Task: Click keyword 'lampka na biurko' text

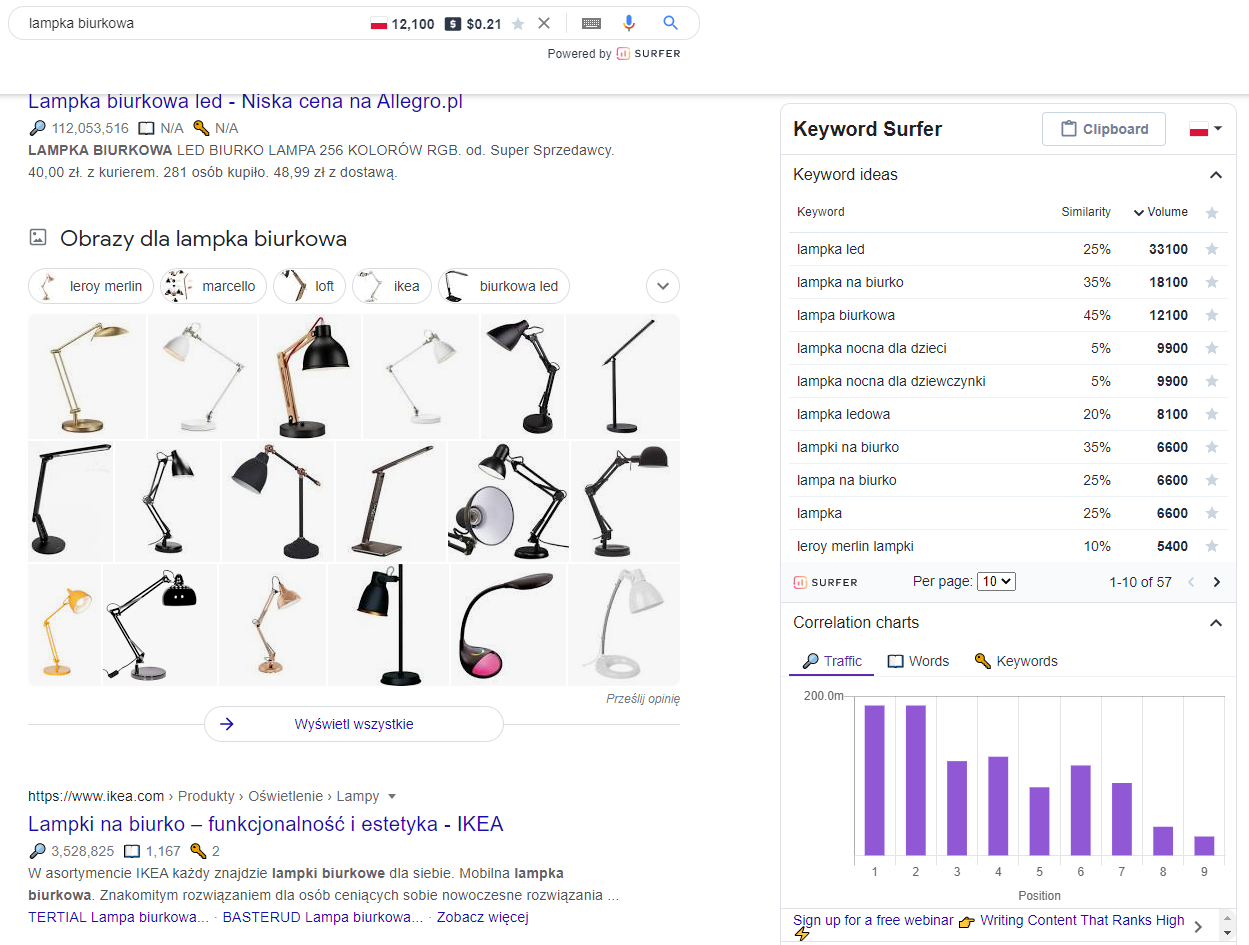Action: 850,282
